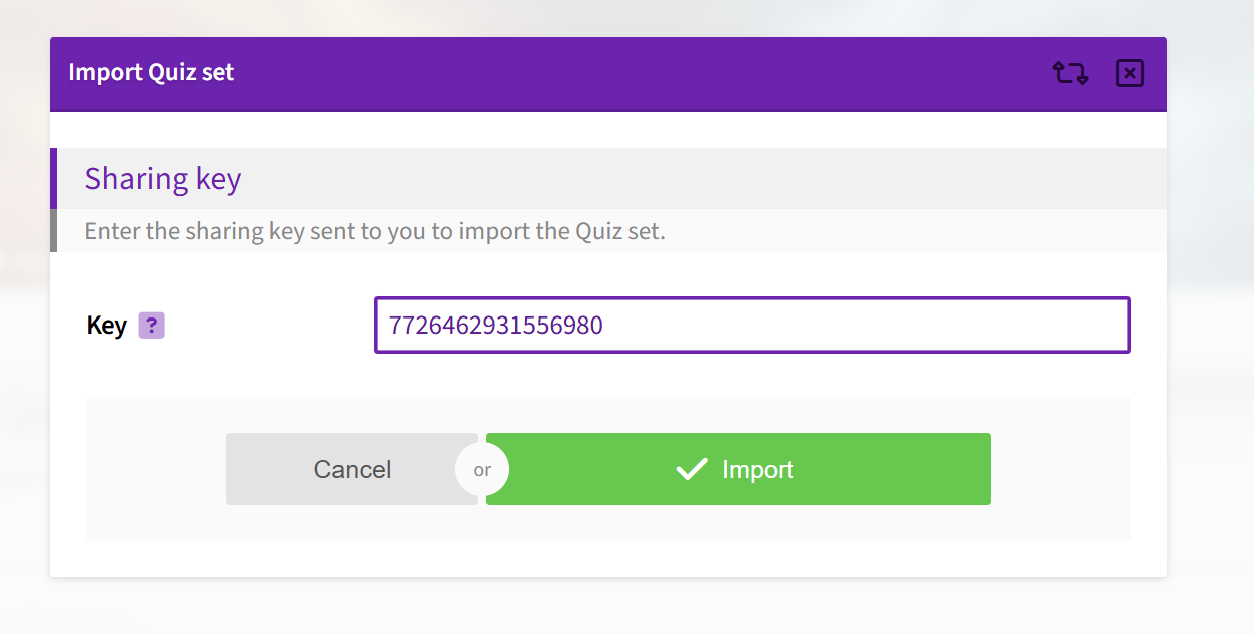Confirm with the green Import button

tap(738, 469)
